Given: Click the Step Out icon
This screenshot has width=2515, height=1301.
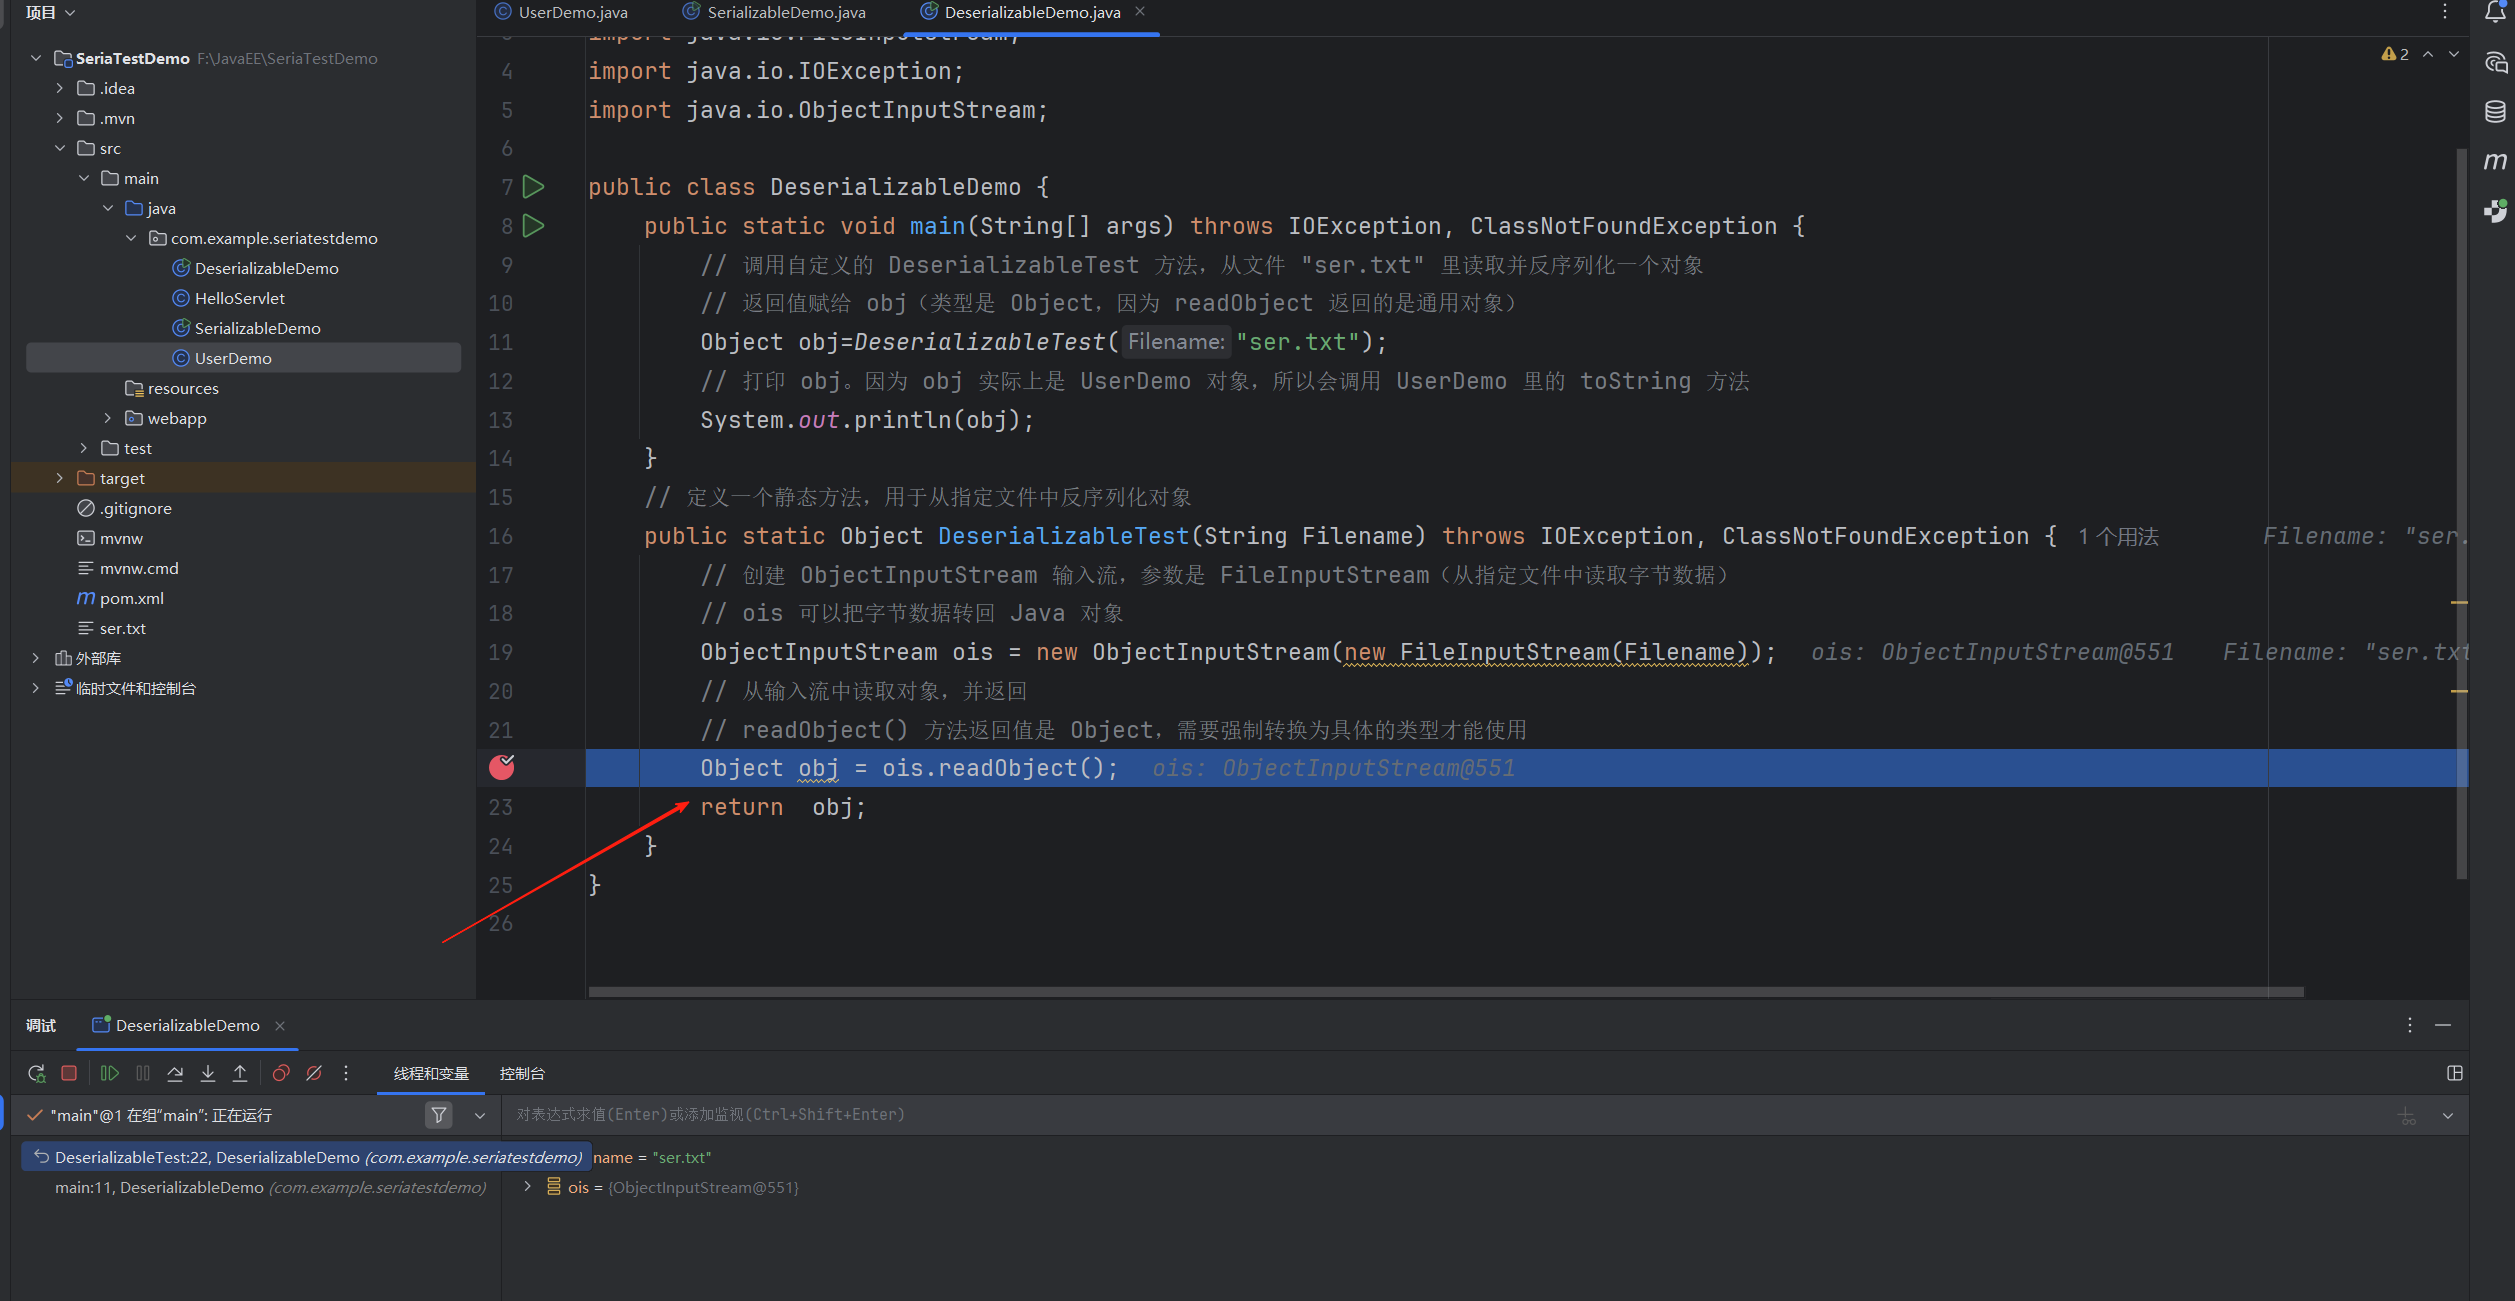Looking at the screenshot, I should pyautogui.click(x=240, y=1073).
